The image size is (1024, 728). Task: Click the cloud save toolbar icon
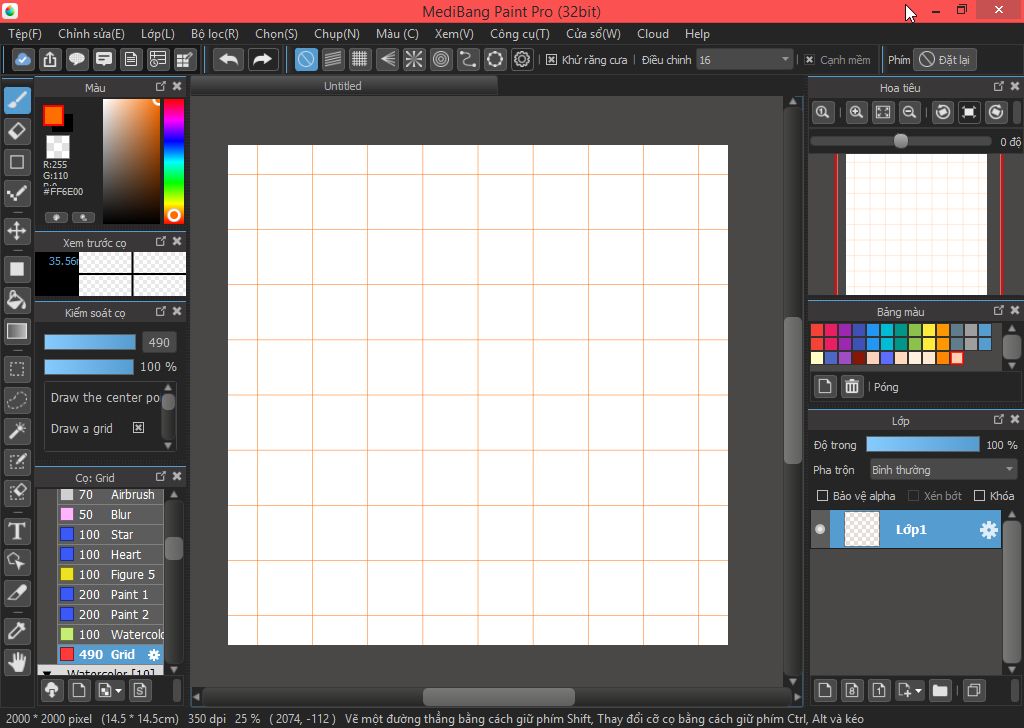[22, 59]
